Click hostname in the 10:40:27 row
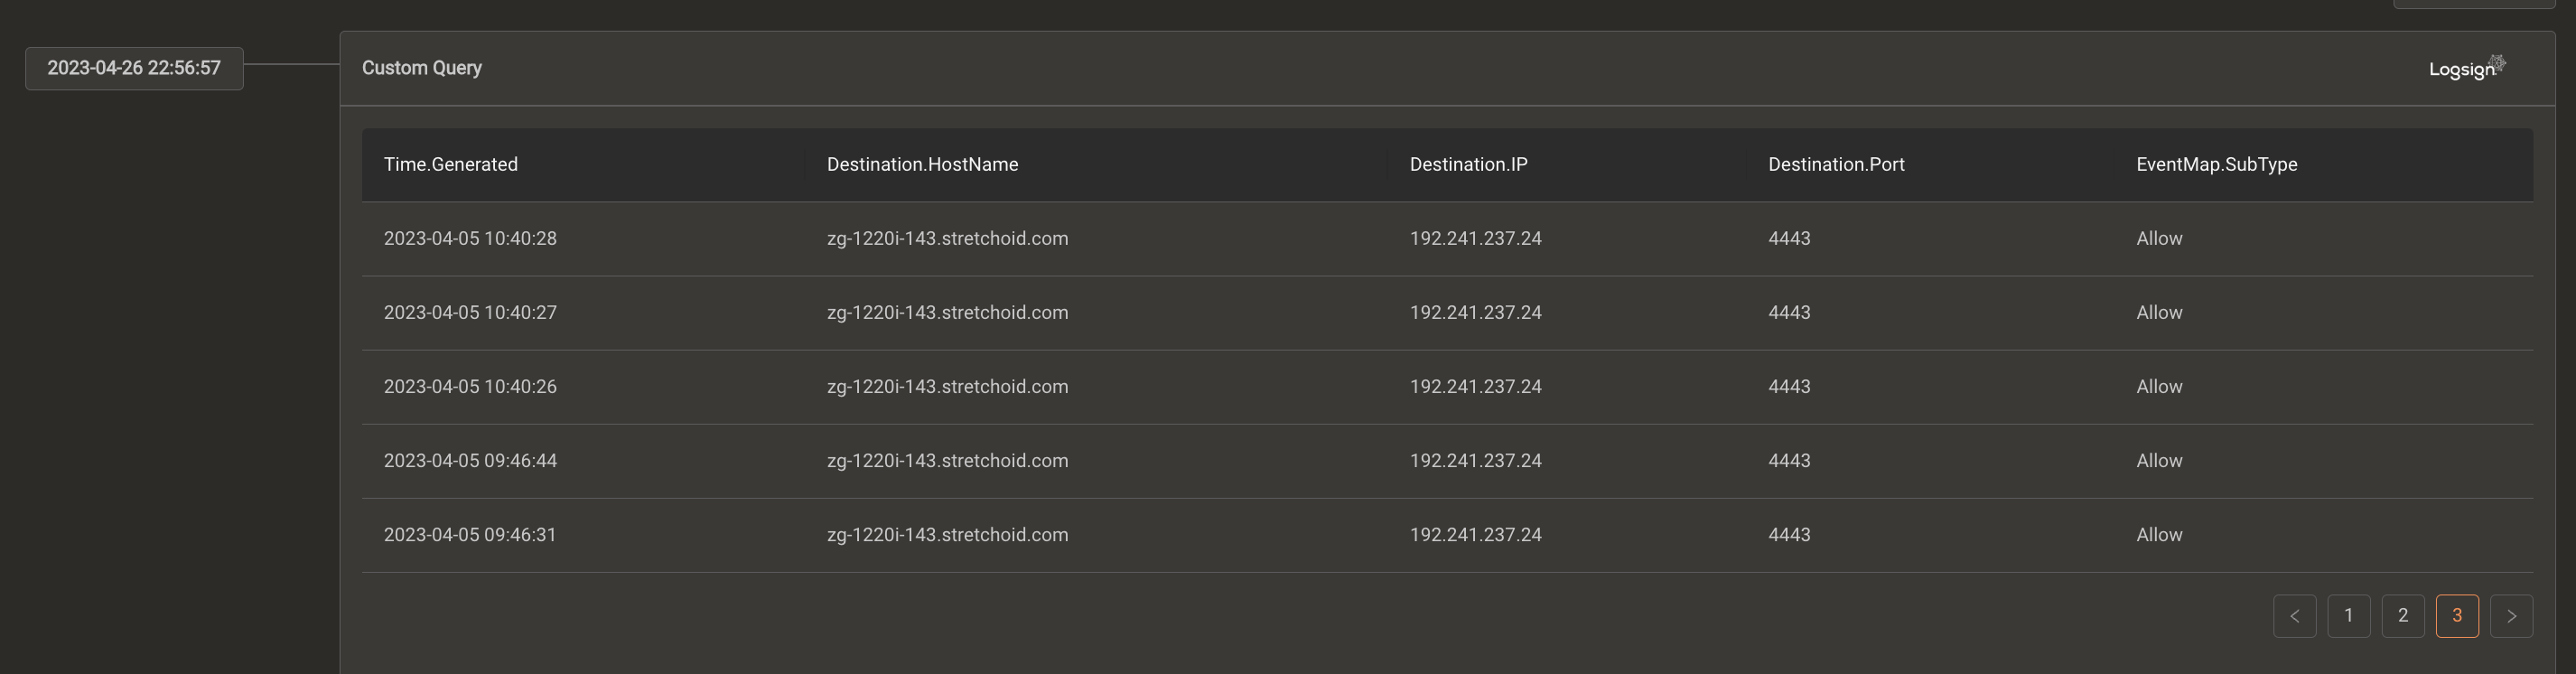This screenshot has width=2576, height=674. (x=947, y=312)
